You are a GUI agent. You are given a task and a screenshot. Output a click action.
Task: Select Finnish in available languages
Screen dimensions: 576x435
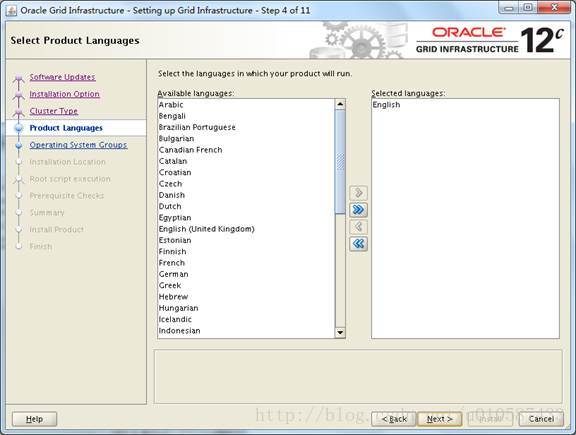tap(246, 252)
